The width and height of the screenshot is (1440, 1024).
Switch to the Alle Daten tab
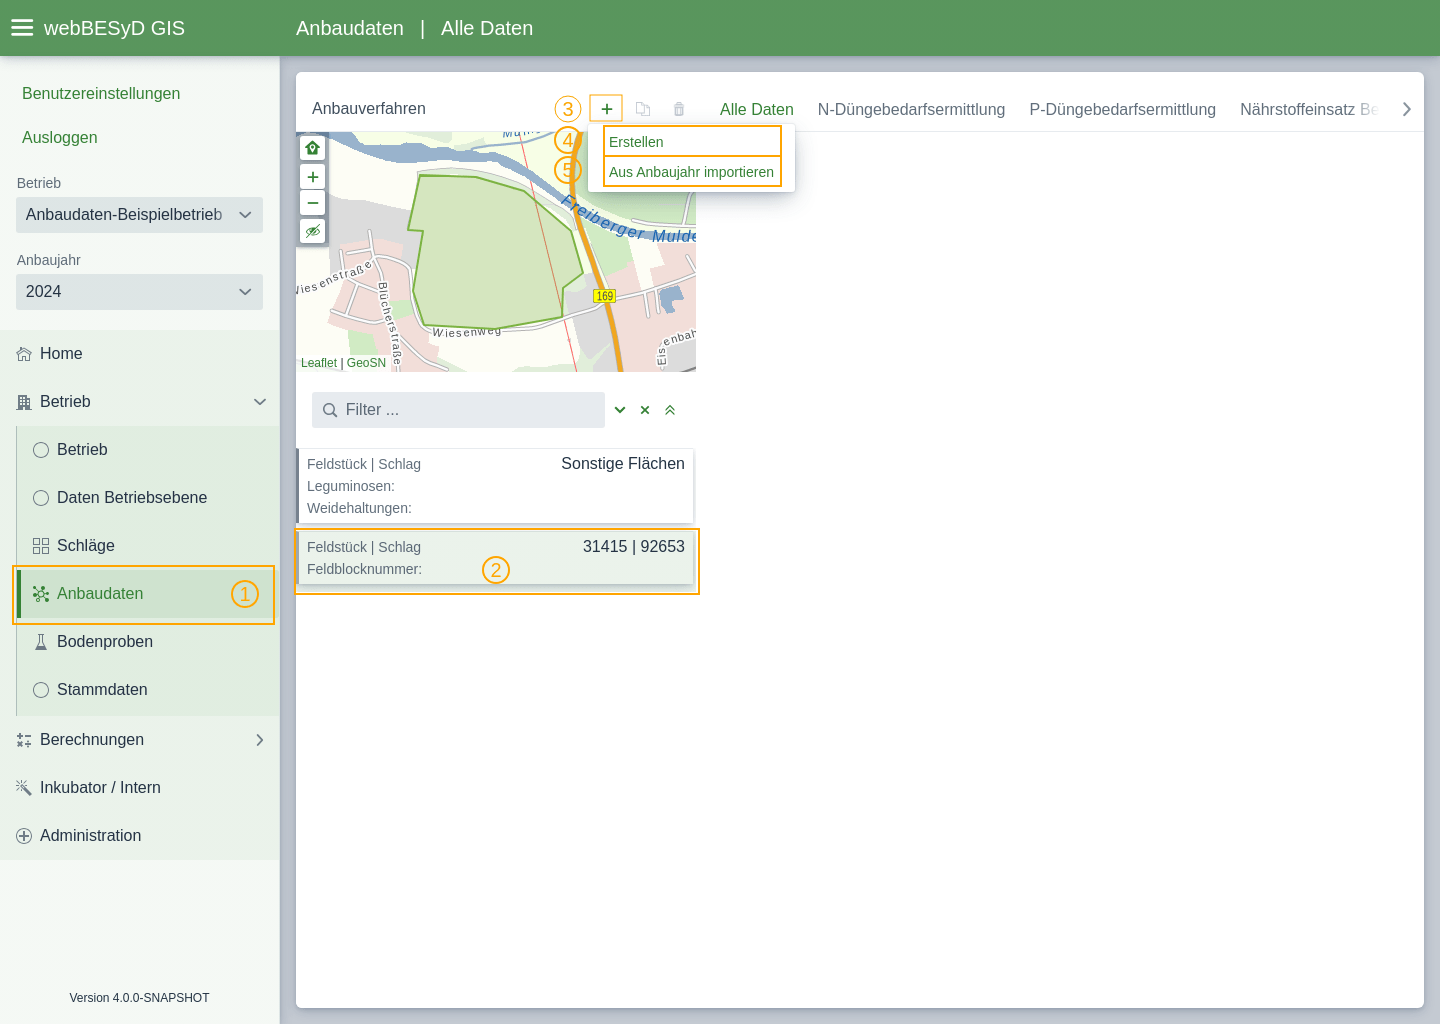tap(757, 110)
